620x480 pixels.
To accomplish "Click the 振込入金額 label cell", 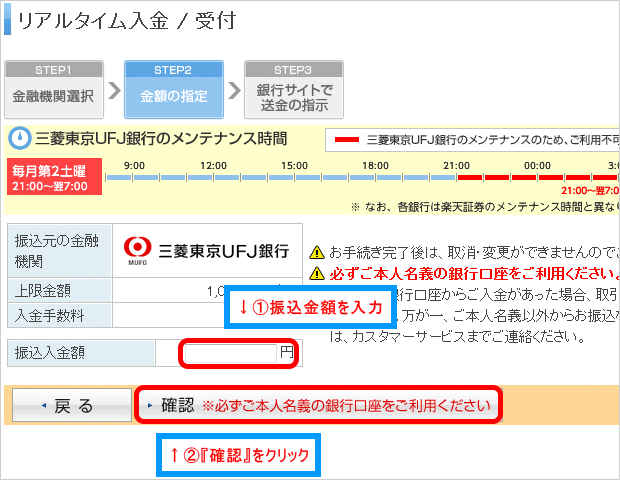I will pos(81,353).
